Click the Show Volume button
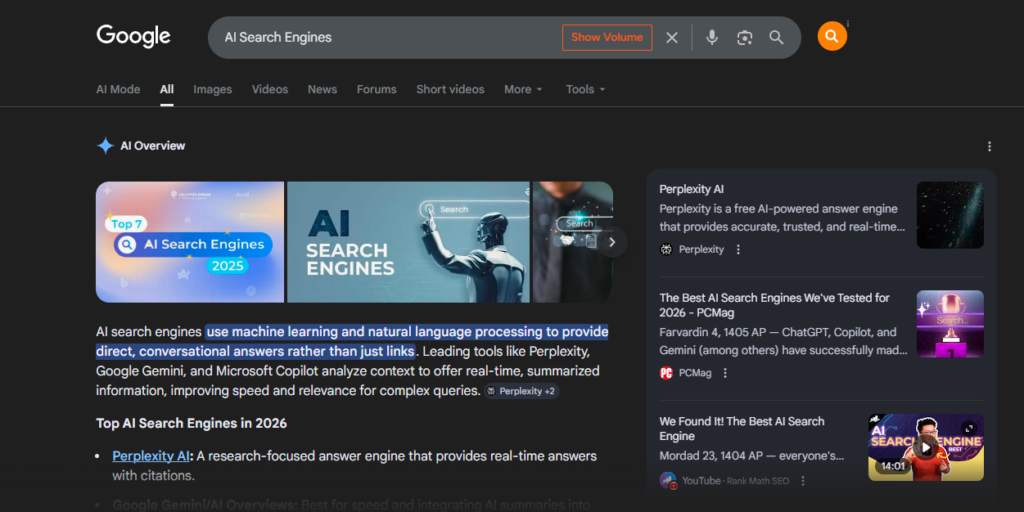Viewport: 1024px width, 512px height. [607, 37]
